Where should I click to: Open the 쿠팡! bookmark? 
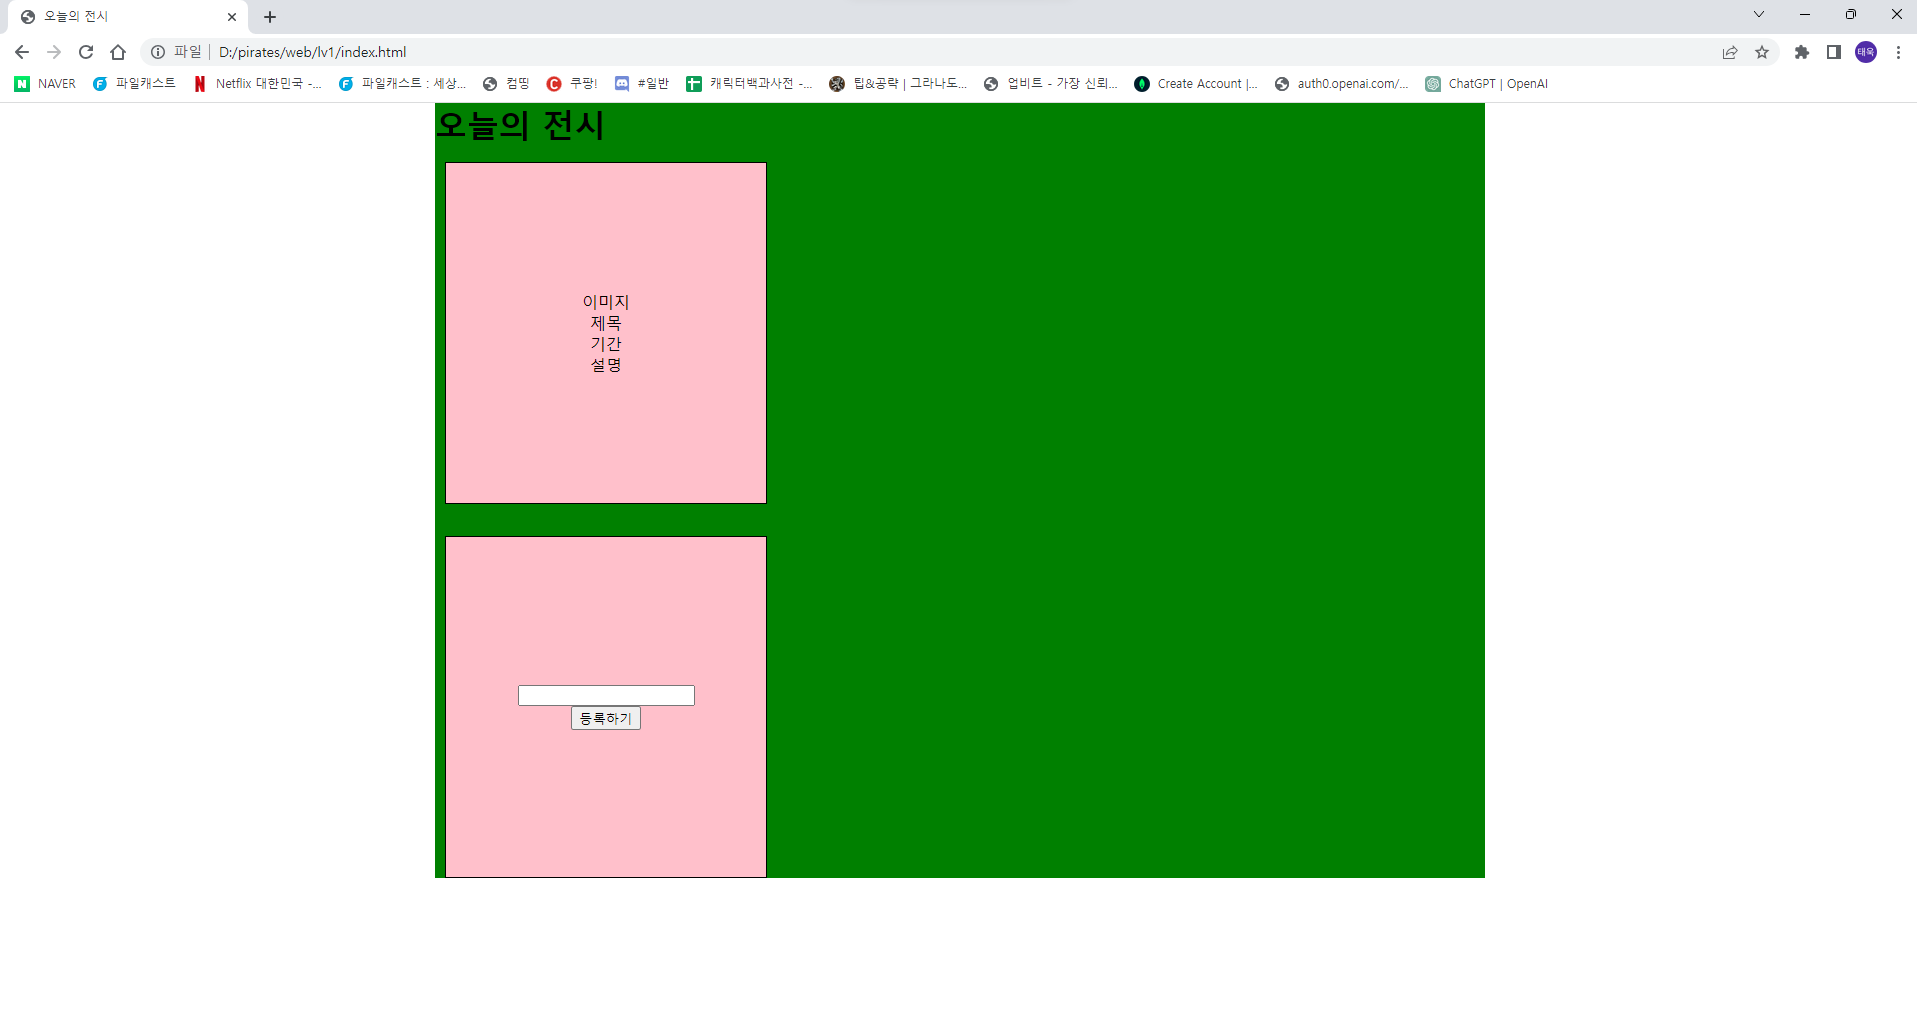572,84
